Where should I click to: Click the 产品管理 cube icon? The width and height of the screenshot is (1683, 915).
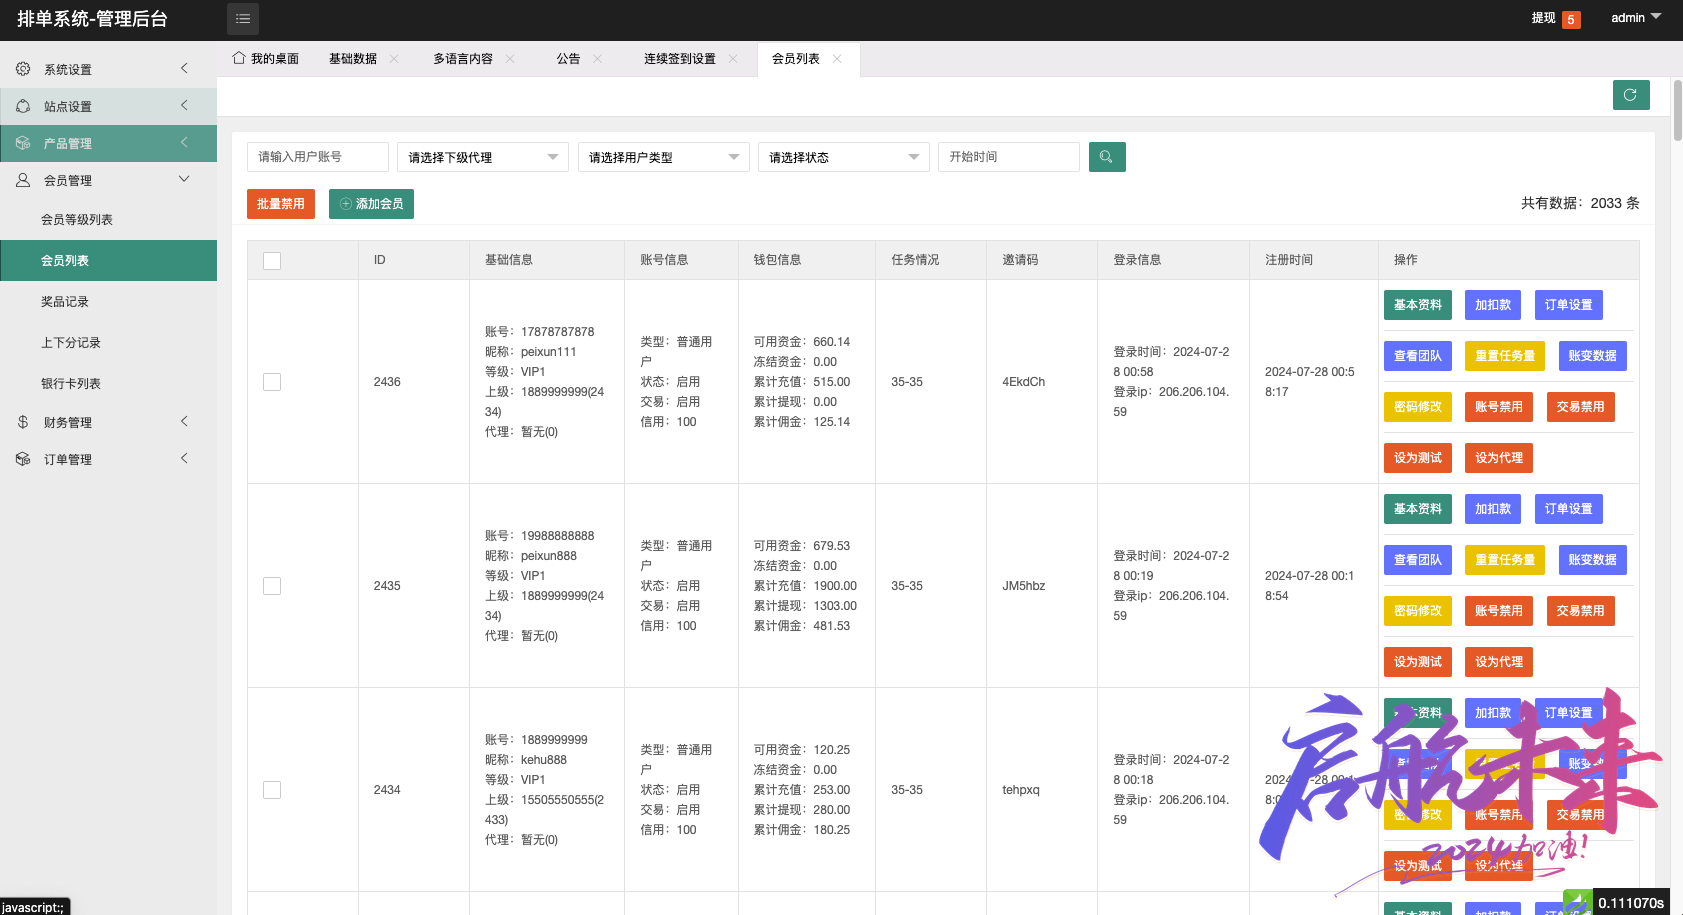(23, 143)
